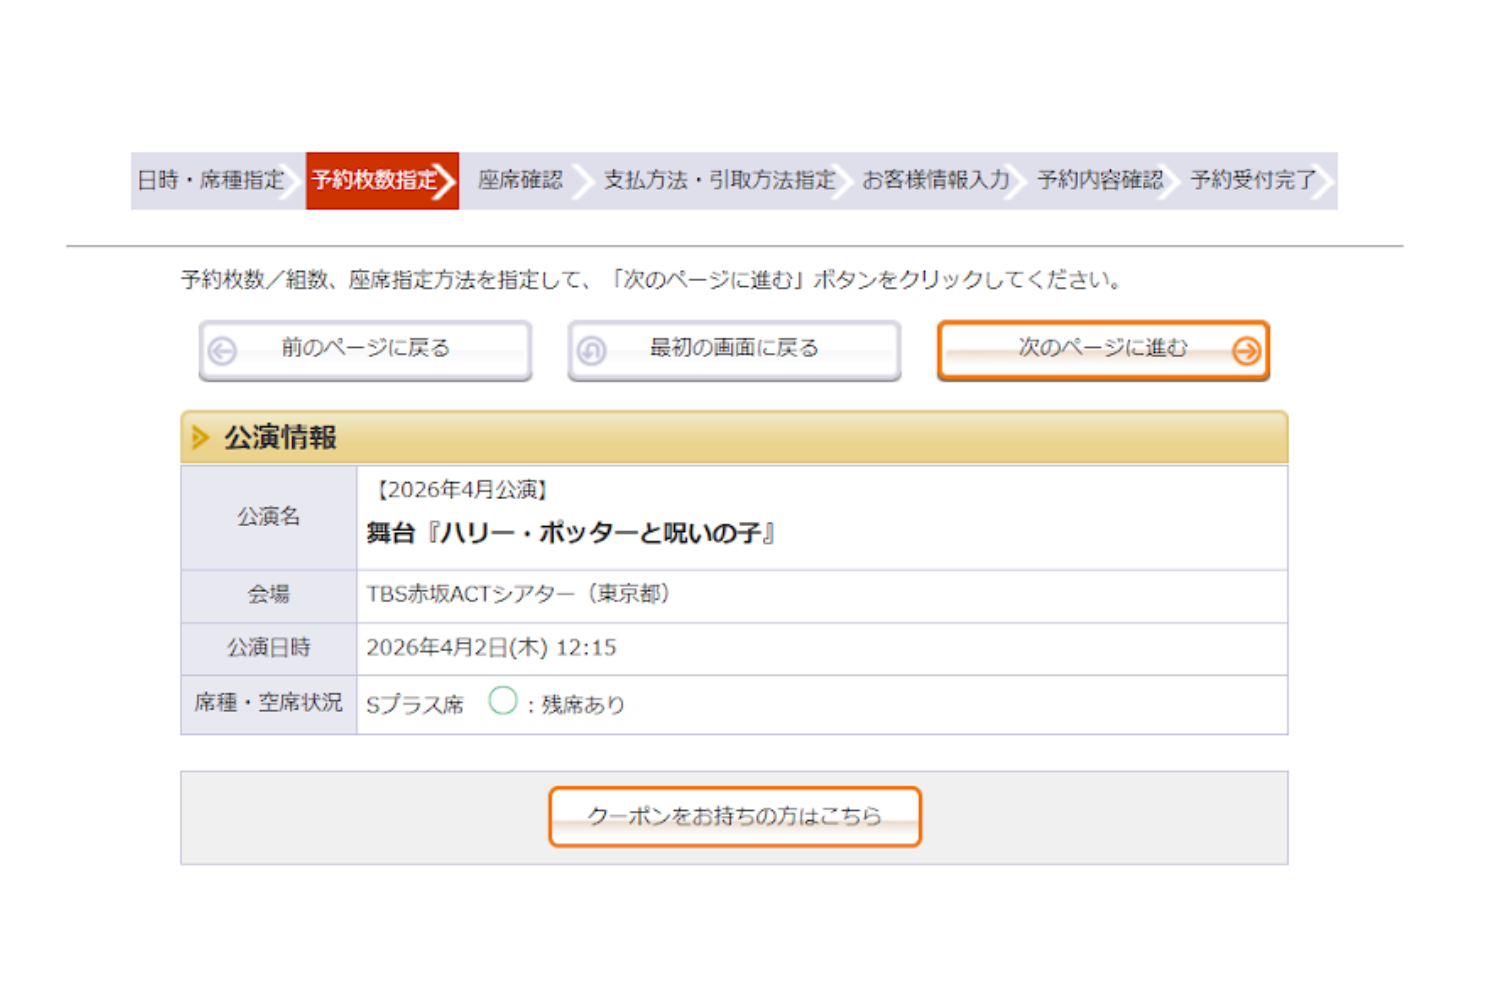Click the left arrow icon on the previous page button
The image size is (1500, 1000).
[222, 351]
